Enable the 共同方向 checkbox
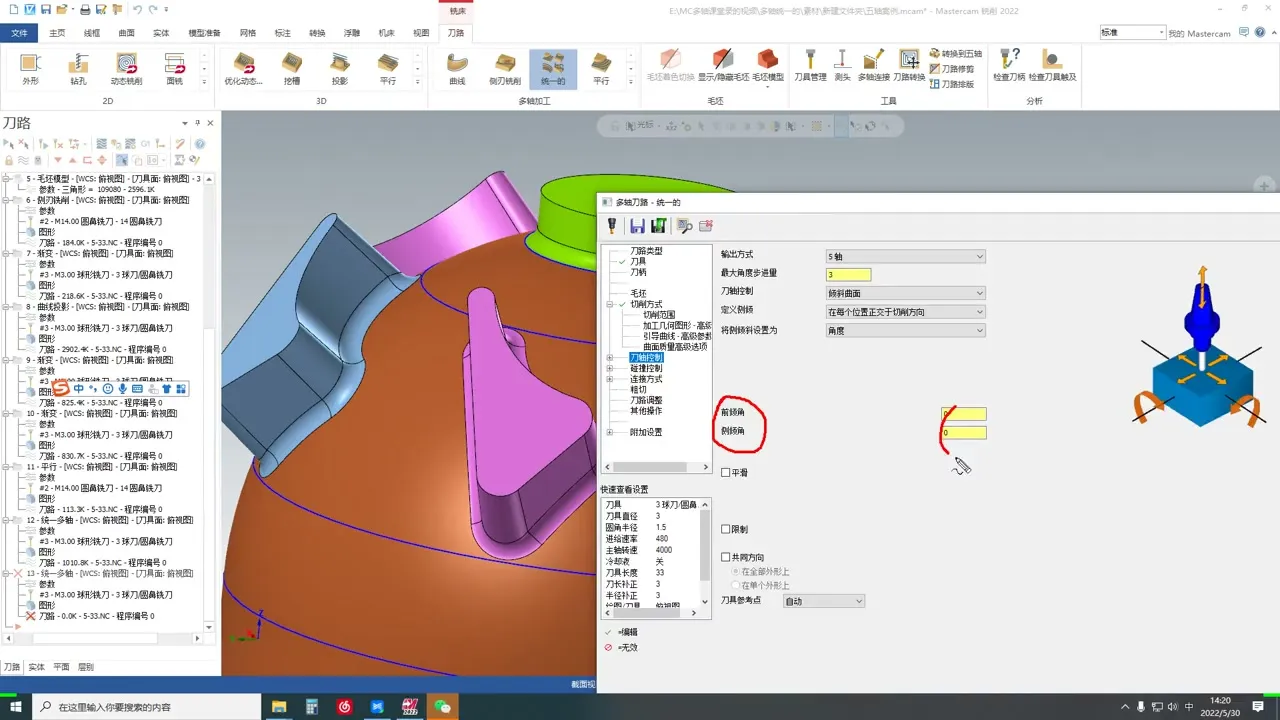The image size is (1280, 720). (726, 558)
